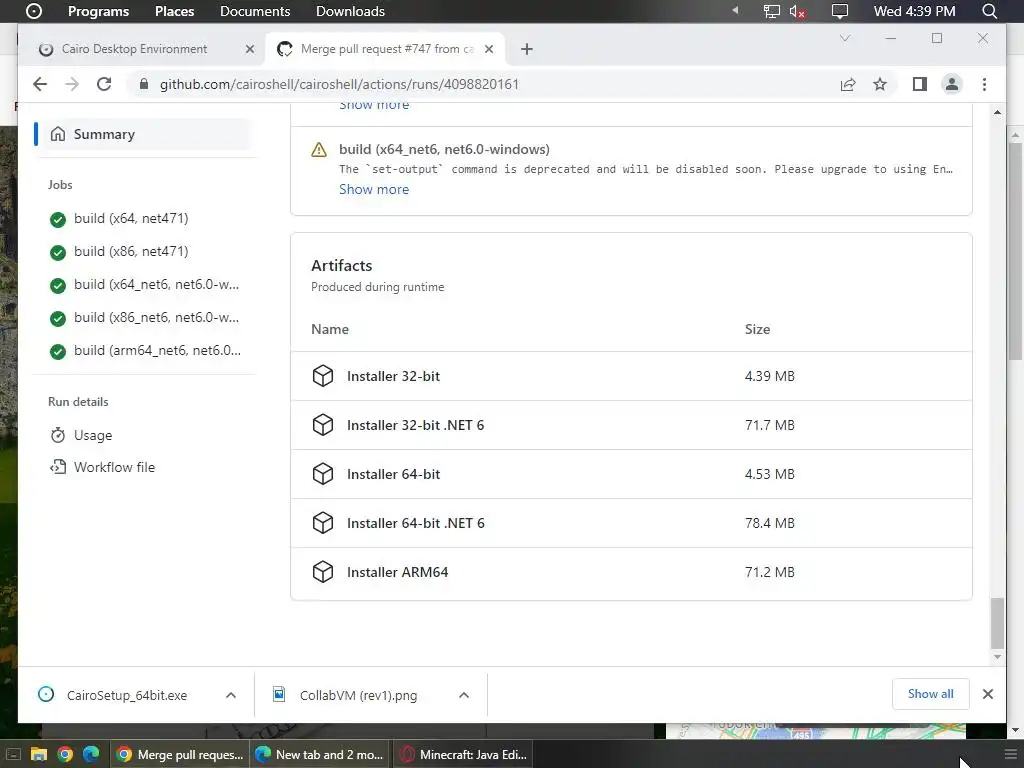Open a new browser tab

(526, 49)
